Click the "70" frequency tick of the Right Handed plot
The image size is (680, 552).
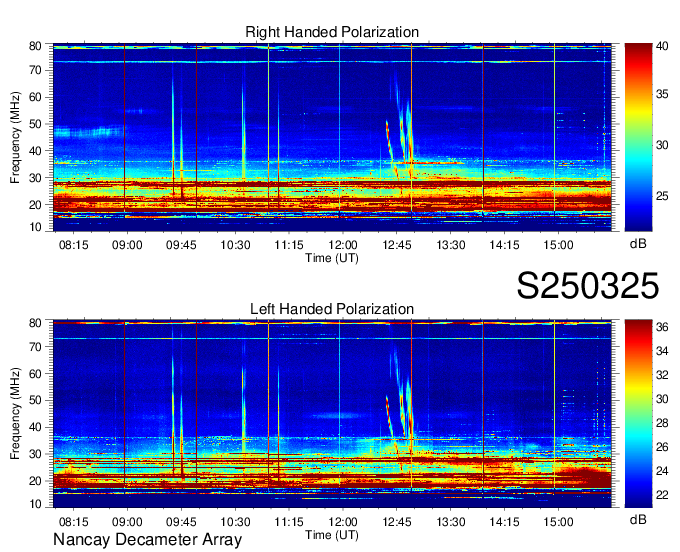point(35,70)
